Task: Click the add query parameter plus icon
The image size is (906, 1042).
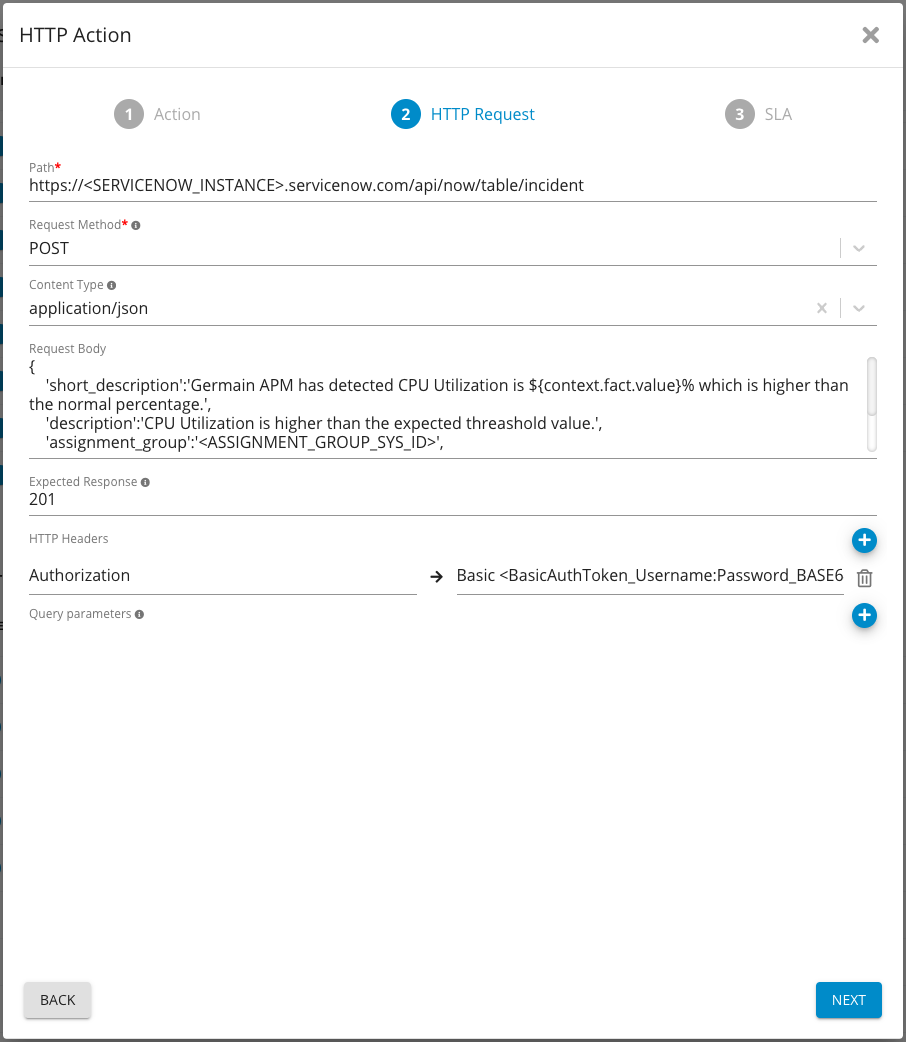Action: (x=864, y=616)
